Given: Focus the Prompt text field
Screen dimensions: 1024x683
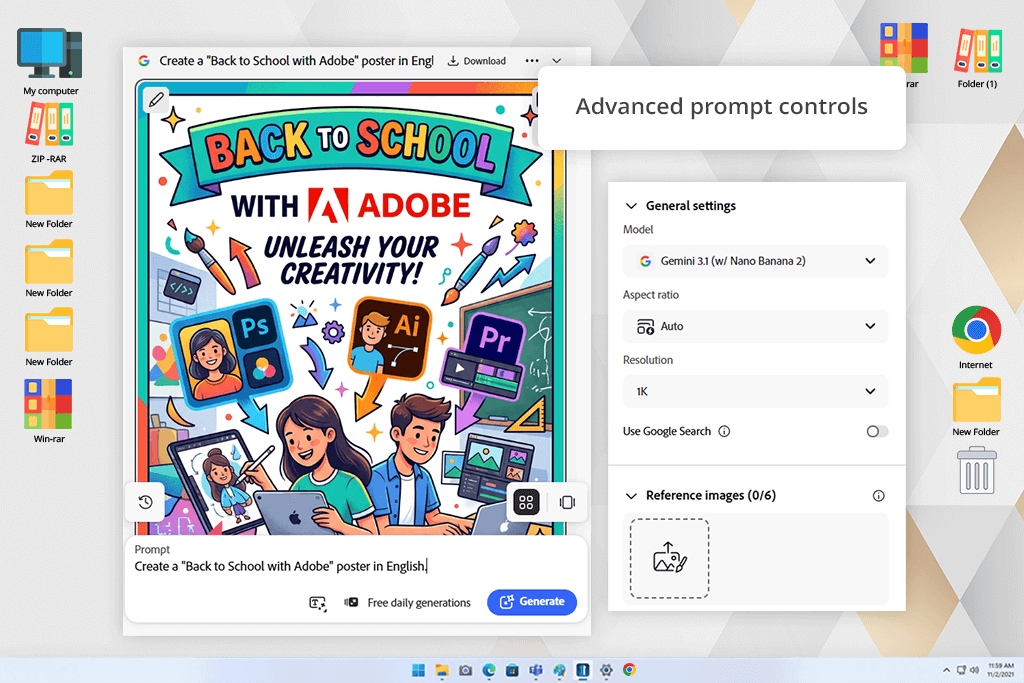Looking at the screenshot, I should (x=356, y=566).
